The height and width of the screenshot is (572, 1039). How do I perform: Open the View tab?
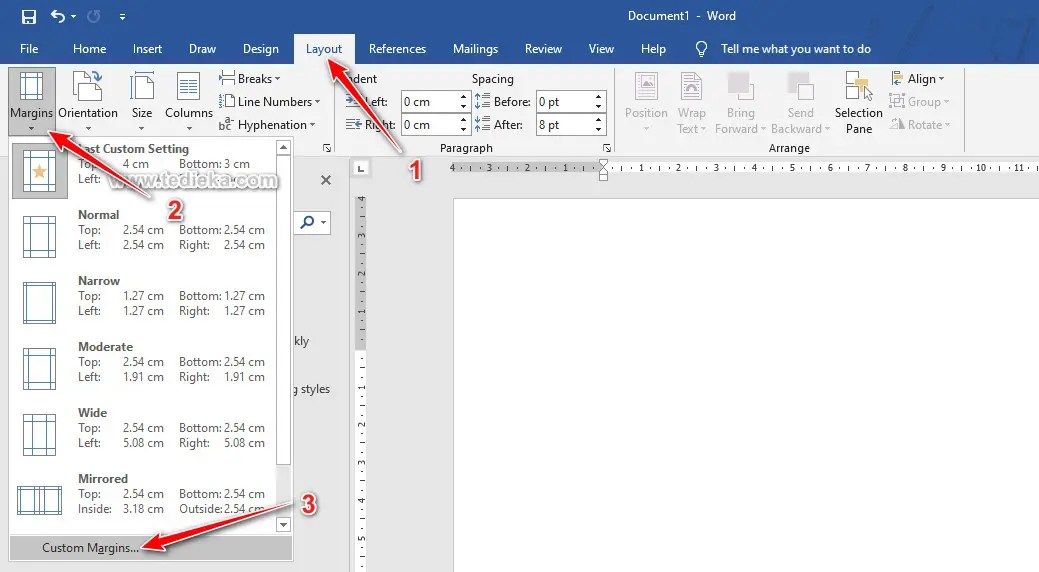click(601, 49)
